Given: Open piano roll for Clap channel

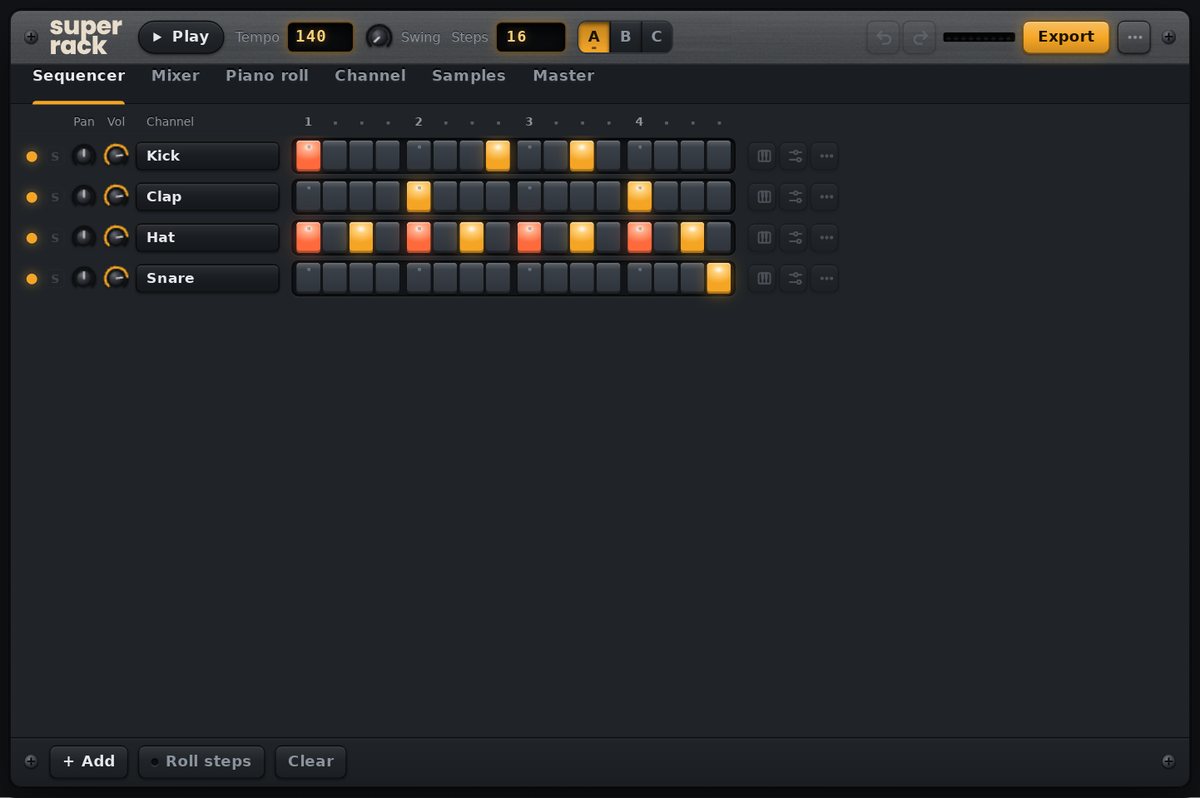Looking at the screenshot, I should pyautogui.click(x=764, y=197).
